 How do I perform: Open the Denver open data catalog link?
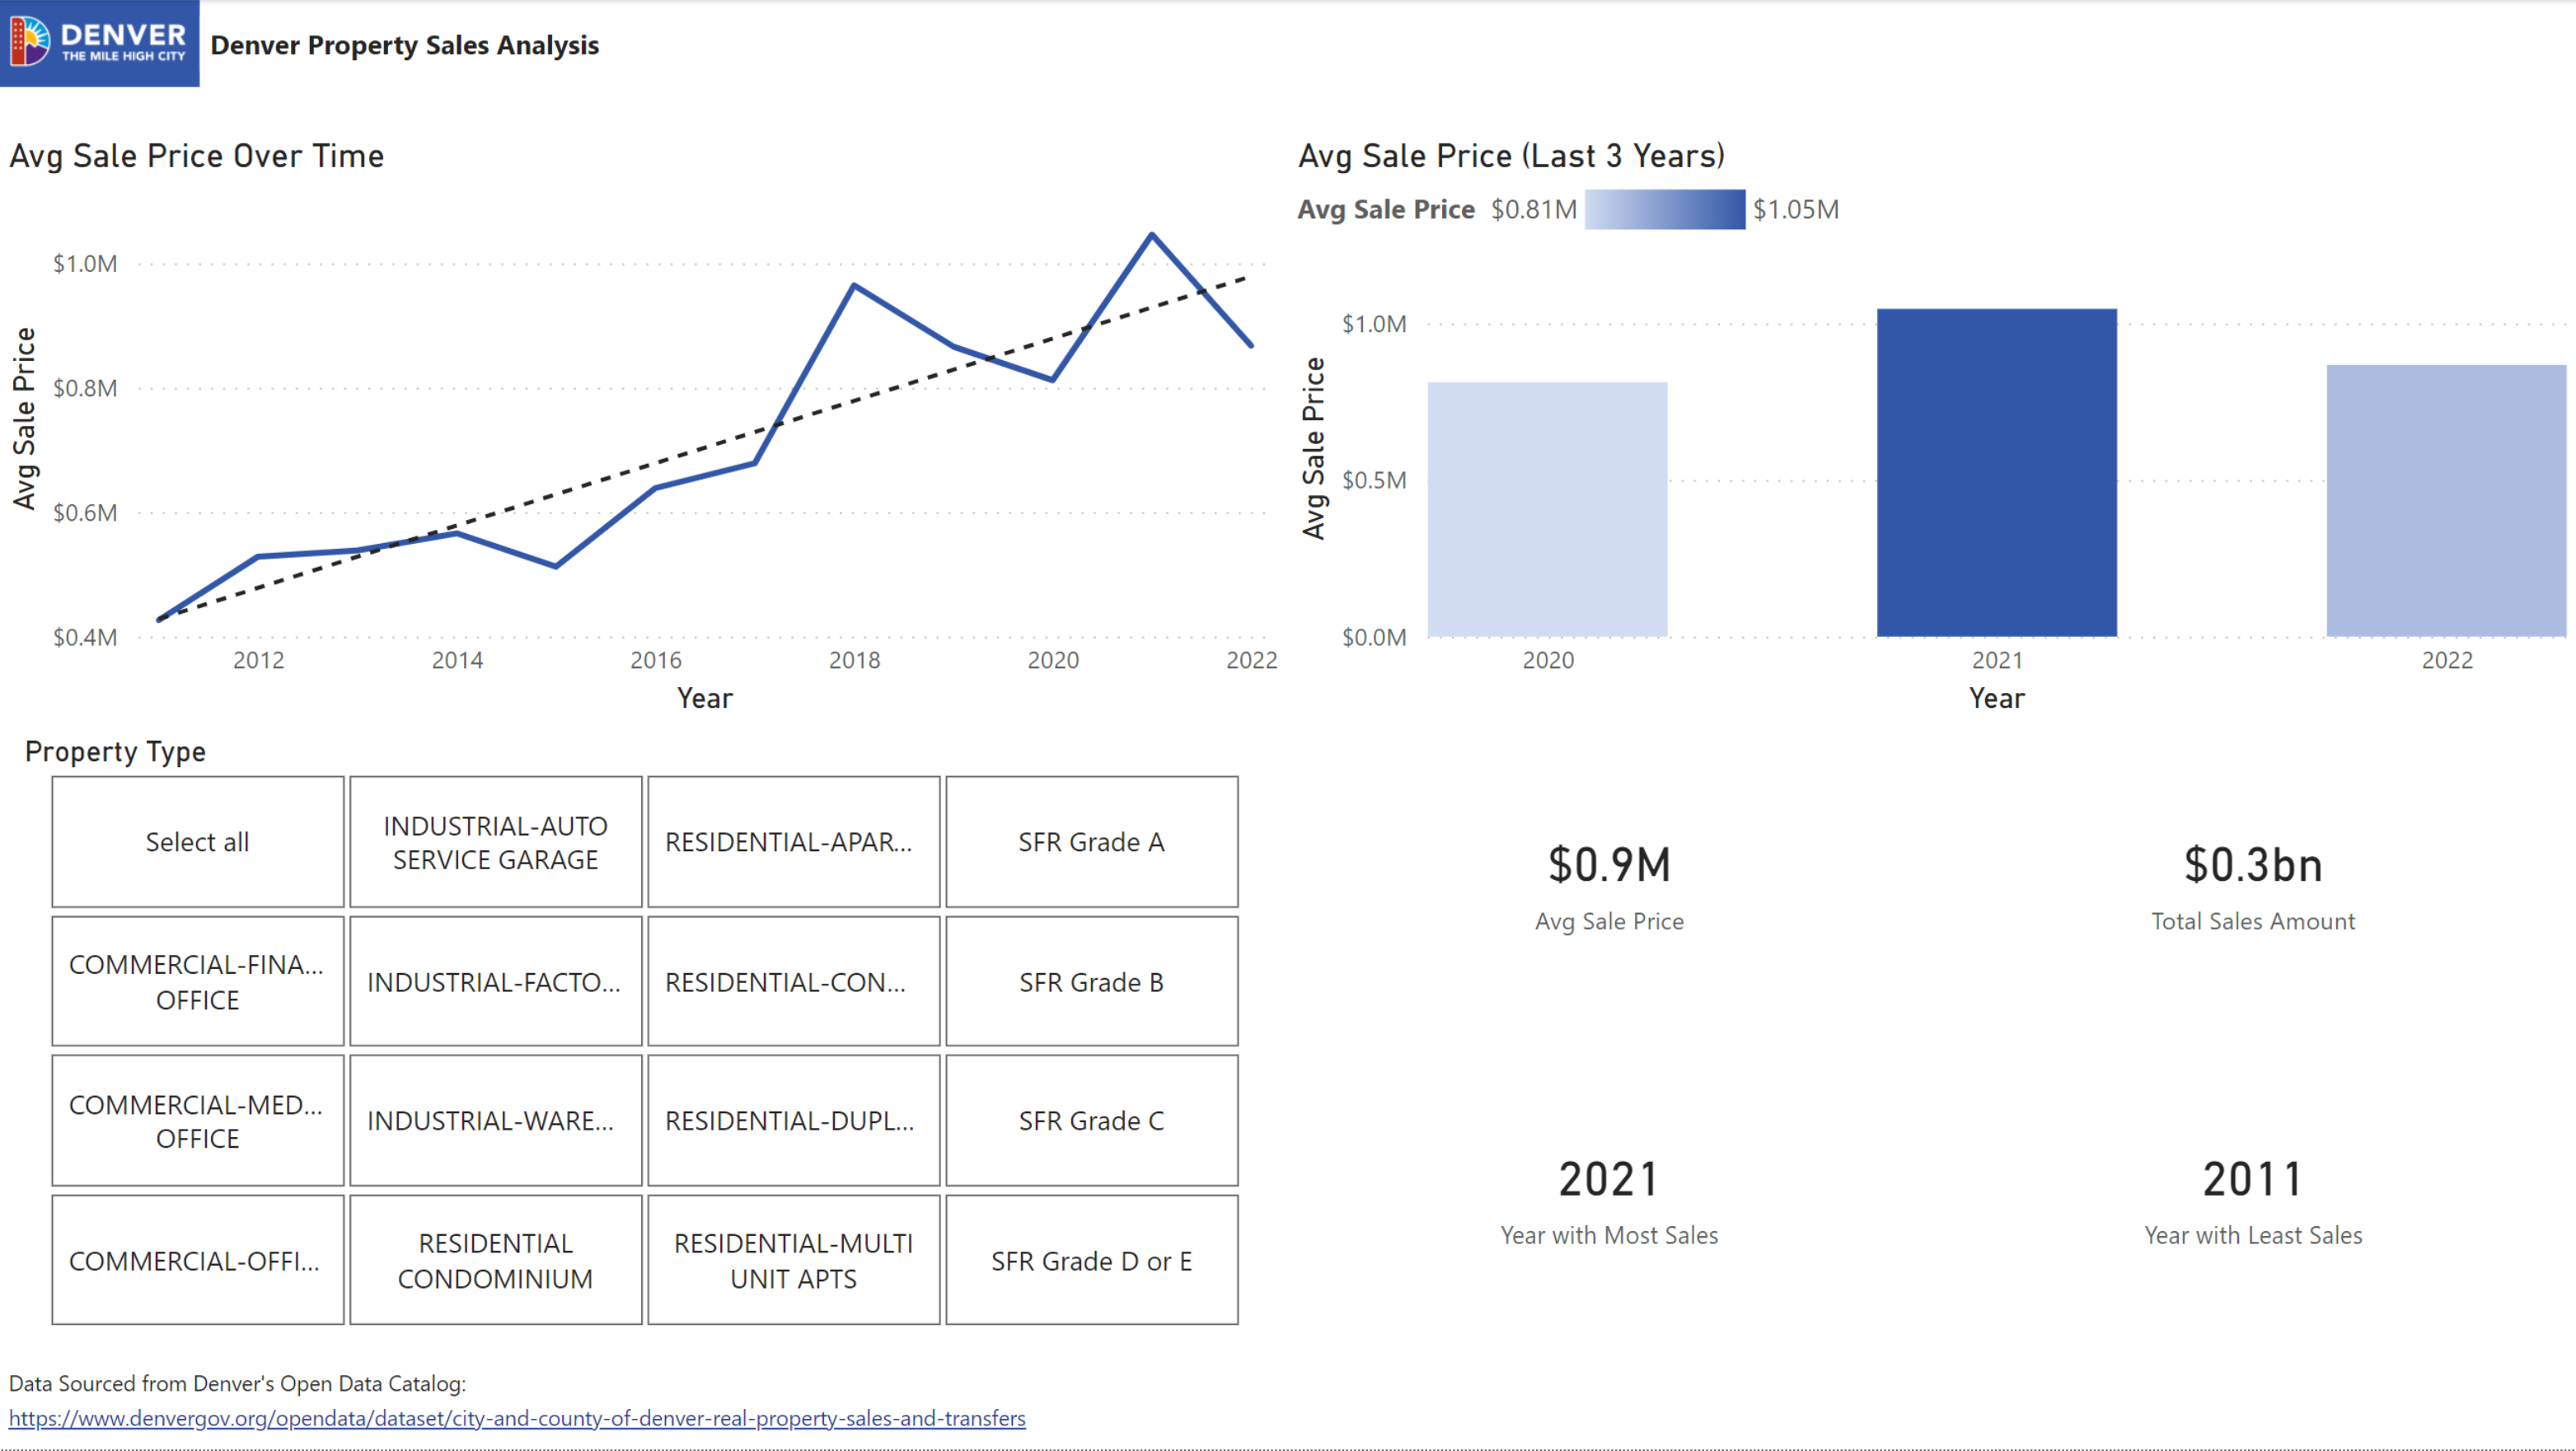point(517,1418)
